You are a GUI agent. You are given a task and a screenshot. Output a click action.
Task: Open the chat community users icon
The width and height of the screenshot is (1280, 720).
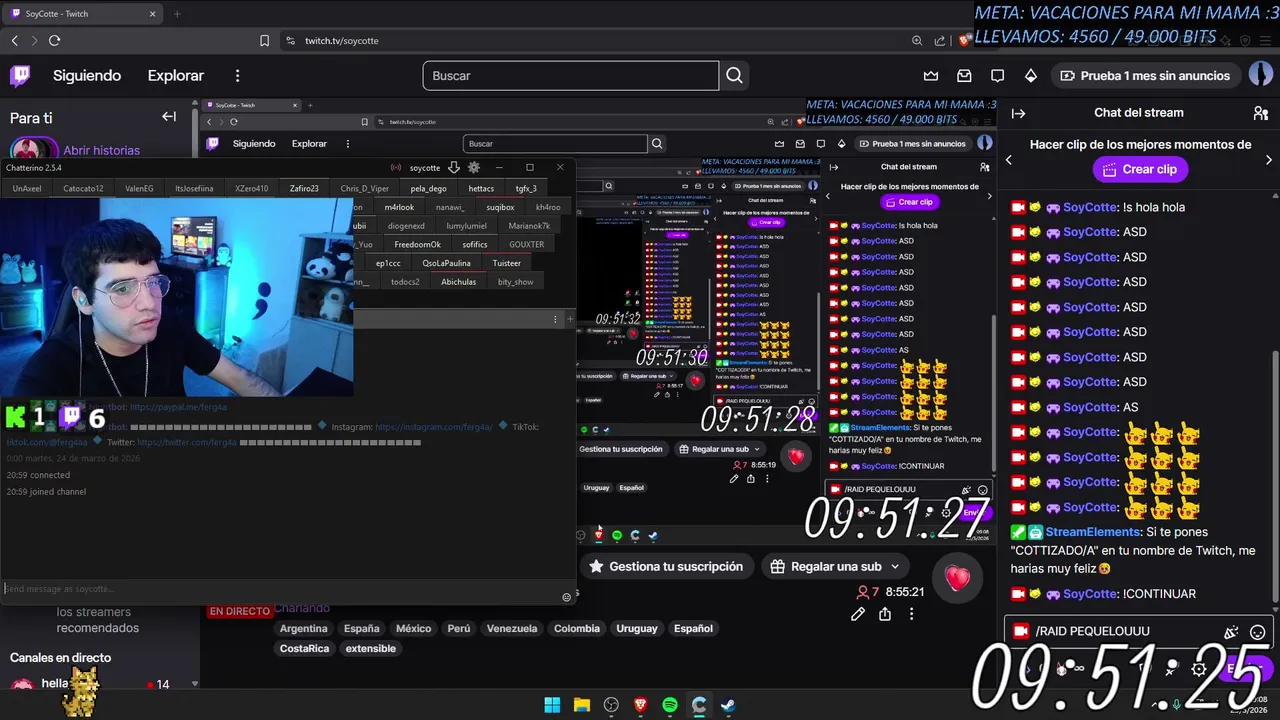pyautogui.click(x=1260, y=113)
